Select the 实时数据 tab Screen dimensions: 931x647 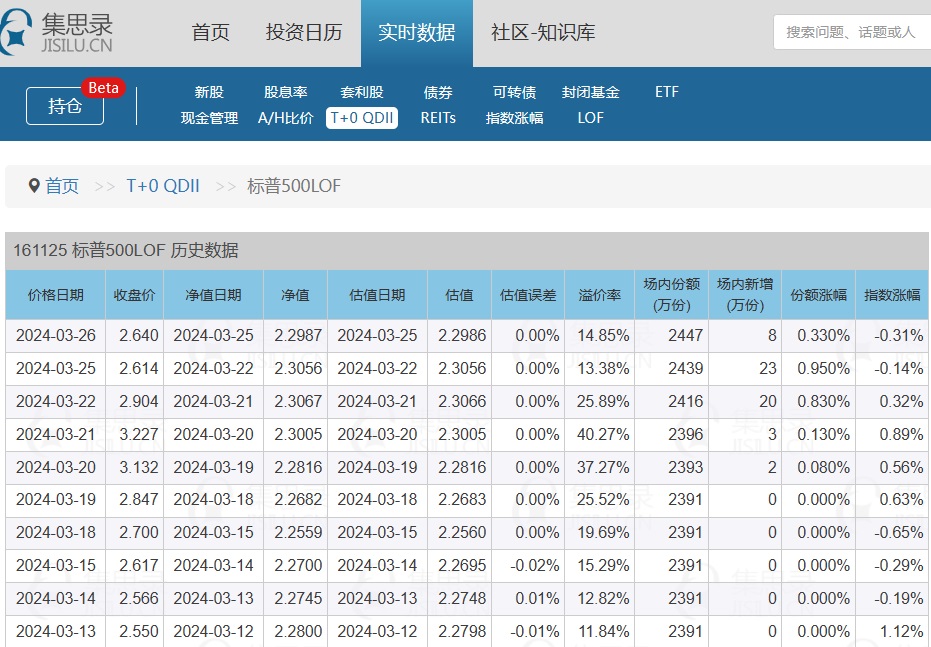coord(417,32)
